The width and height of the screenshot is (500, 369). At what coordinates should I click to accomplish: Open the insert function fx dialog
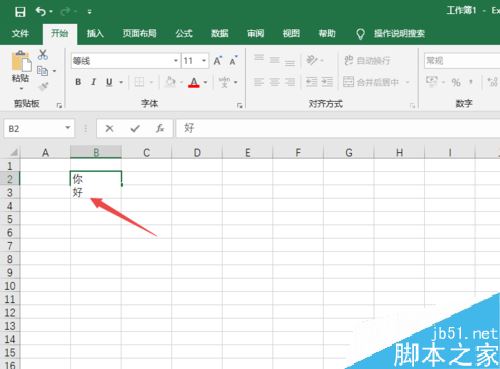160,128
